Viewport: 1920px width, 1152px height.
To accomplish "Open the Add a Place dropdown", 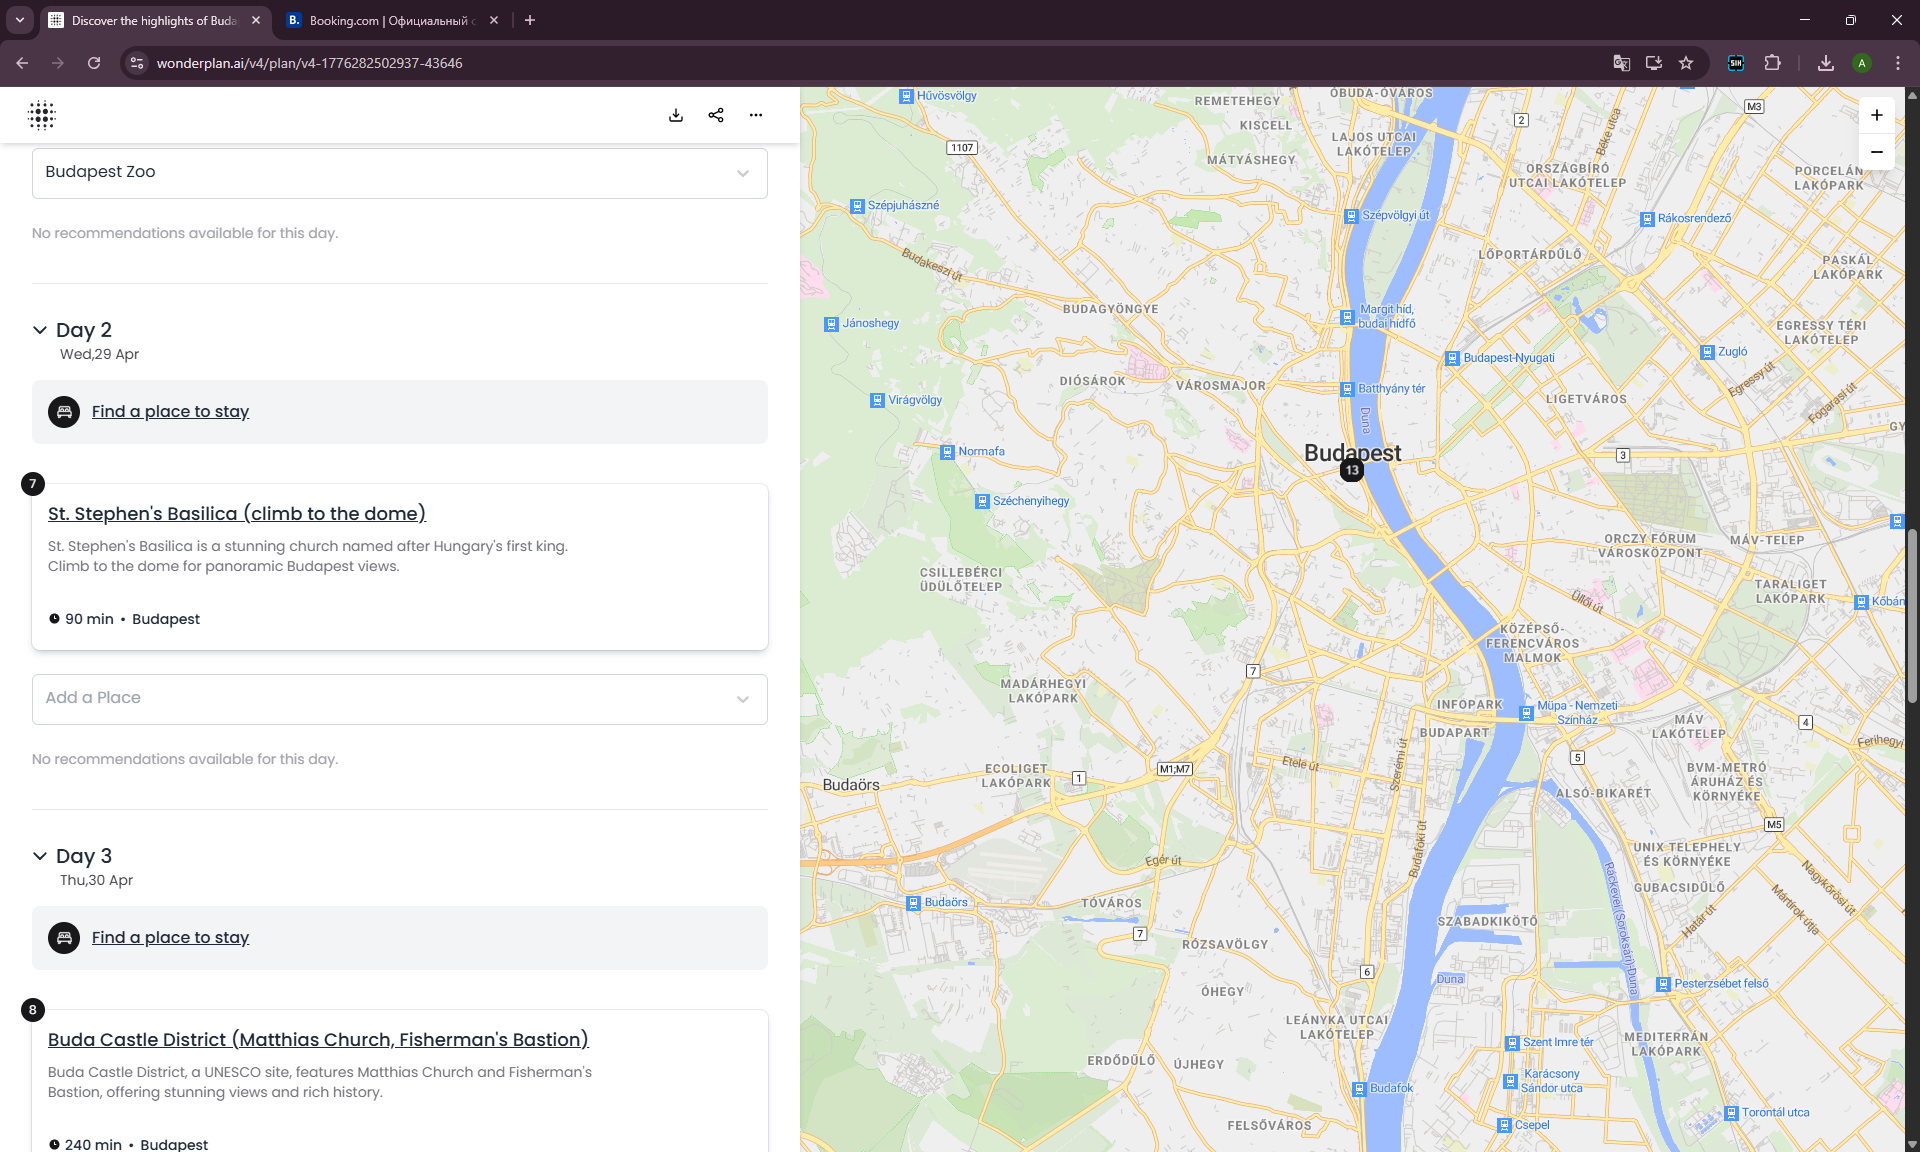I will coord(743,699).
